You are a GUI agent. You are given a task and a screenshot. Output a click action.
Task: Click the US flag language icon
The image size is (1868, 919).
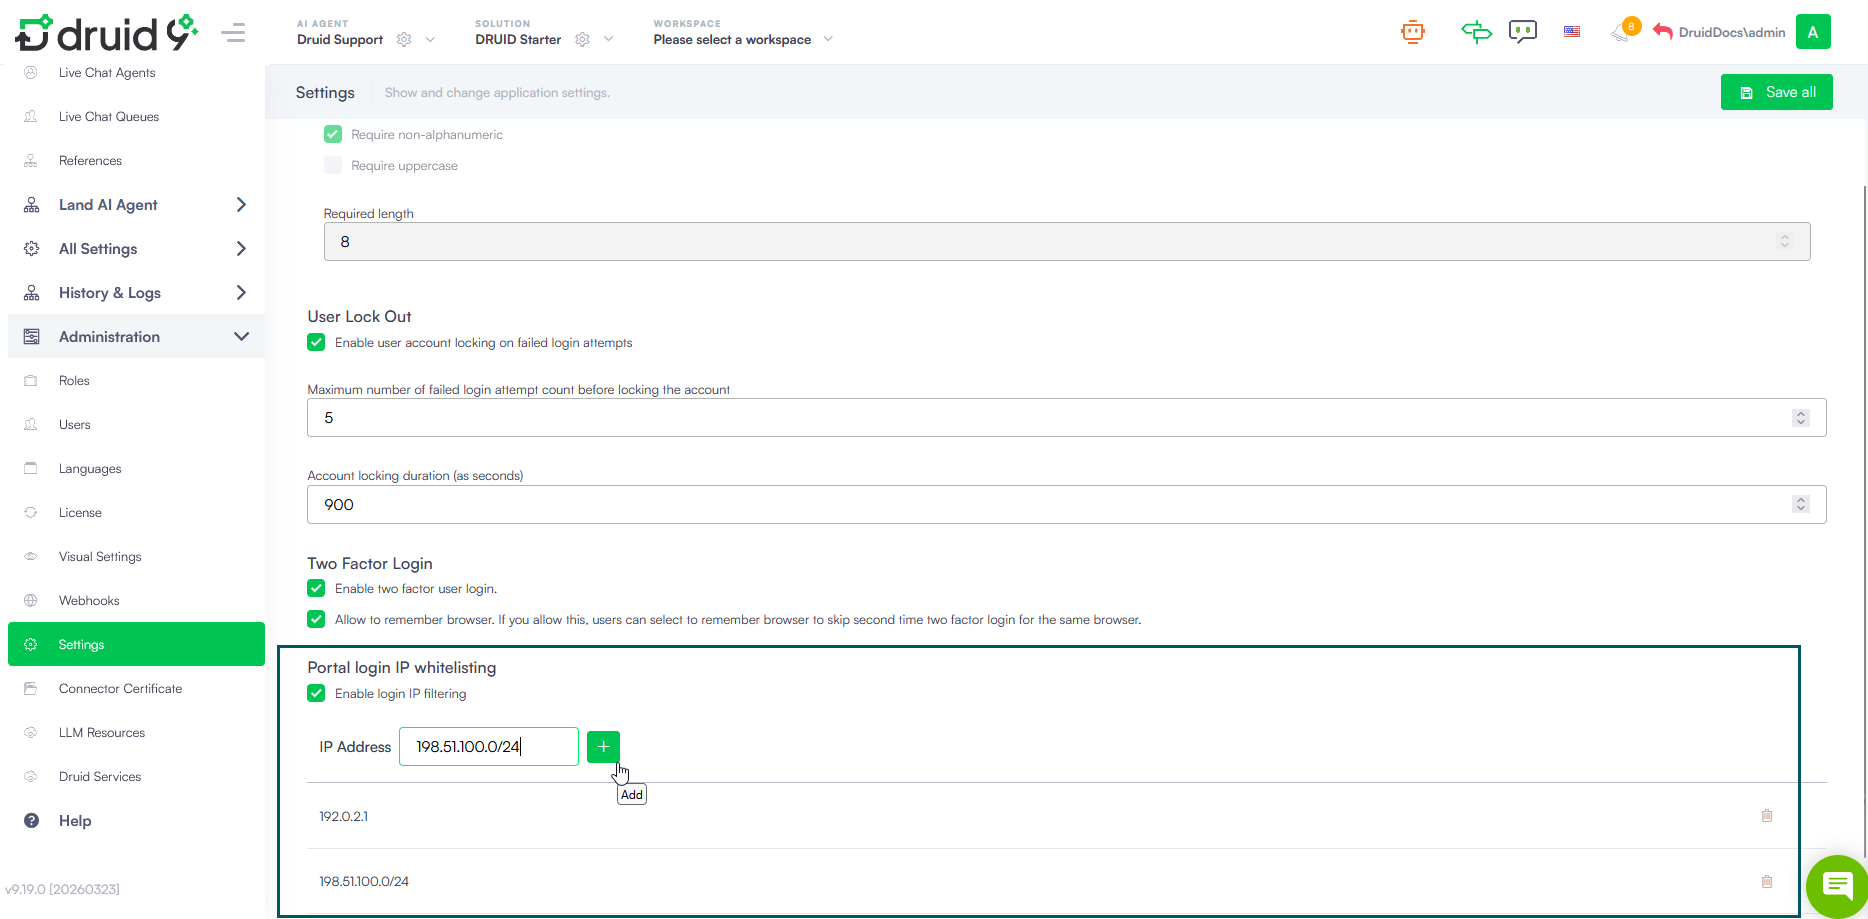point(1572,32)
